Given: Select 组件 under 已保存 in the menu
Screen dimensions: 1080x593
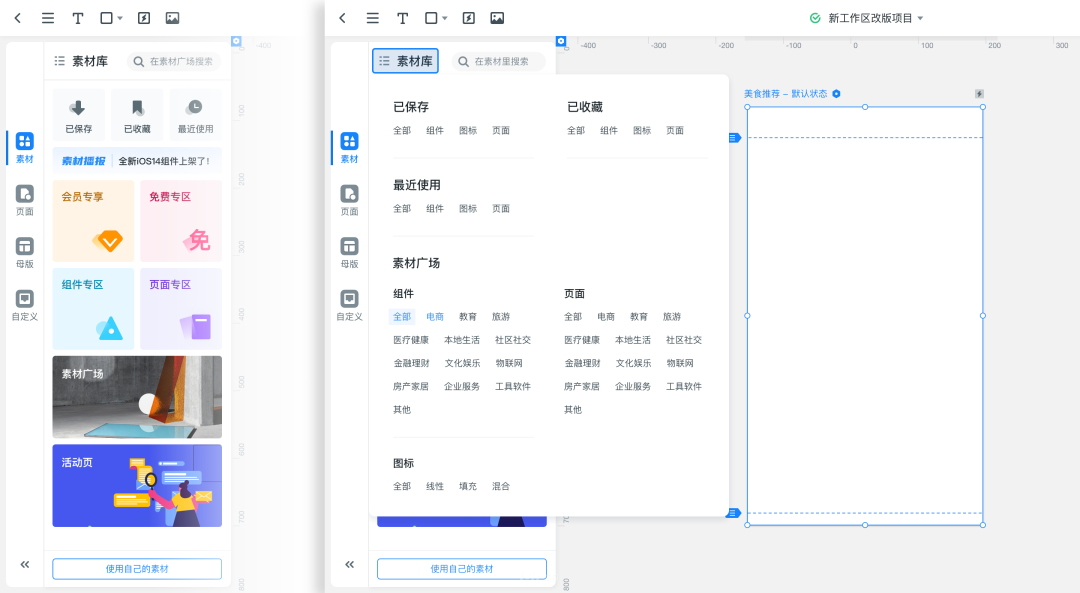Looking at the screenshot, I should click(435, 130).
